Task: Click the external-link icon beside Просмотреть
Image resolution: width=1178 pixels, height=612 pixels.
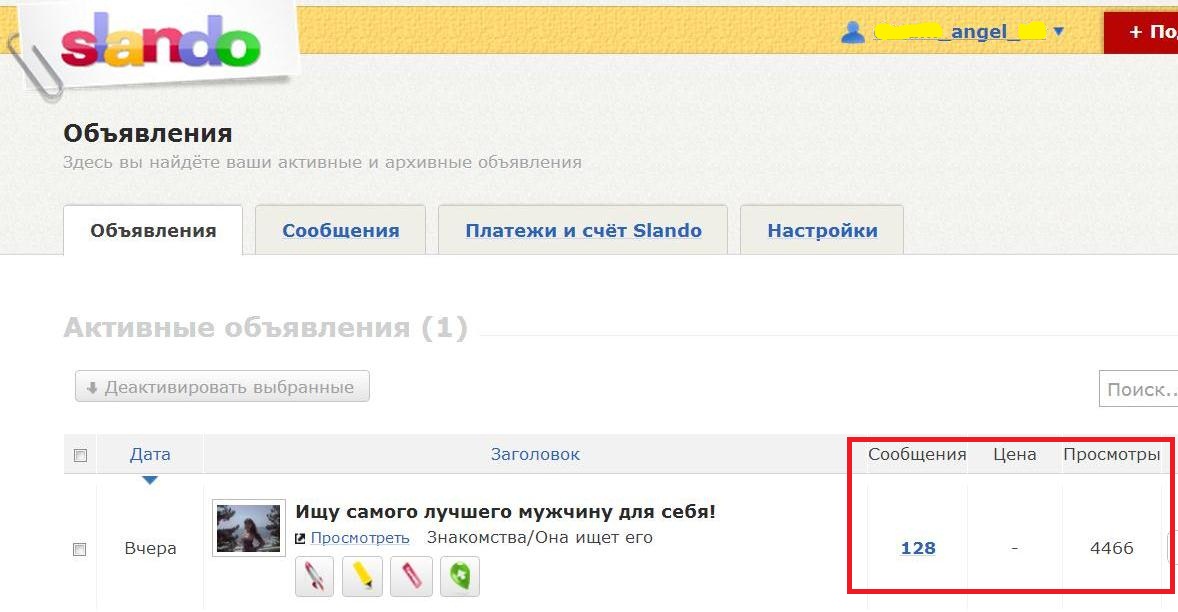Action: [x=301, y=538]
